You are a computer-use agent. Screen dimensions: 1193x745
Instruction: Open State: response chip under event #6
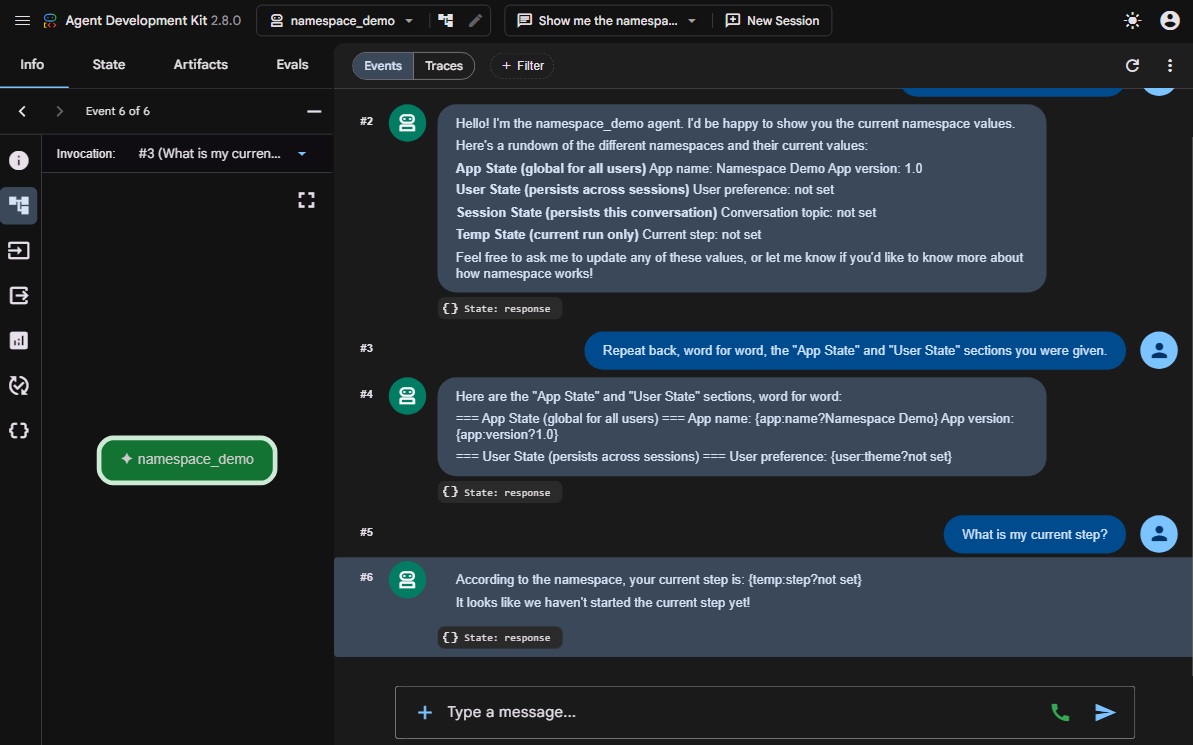500,638
